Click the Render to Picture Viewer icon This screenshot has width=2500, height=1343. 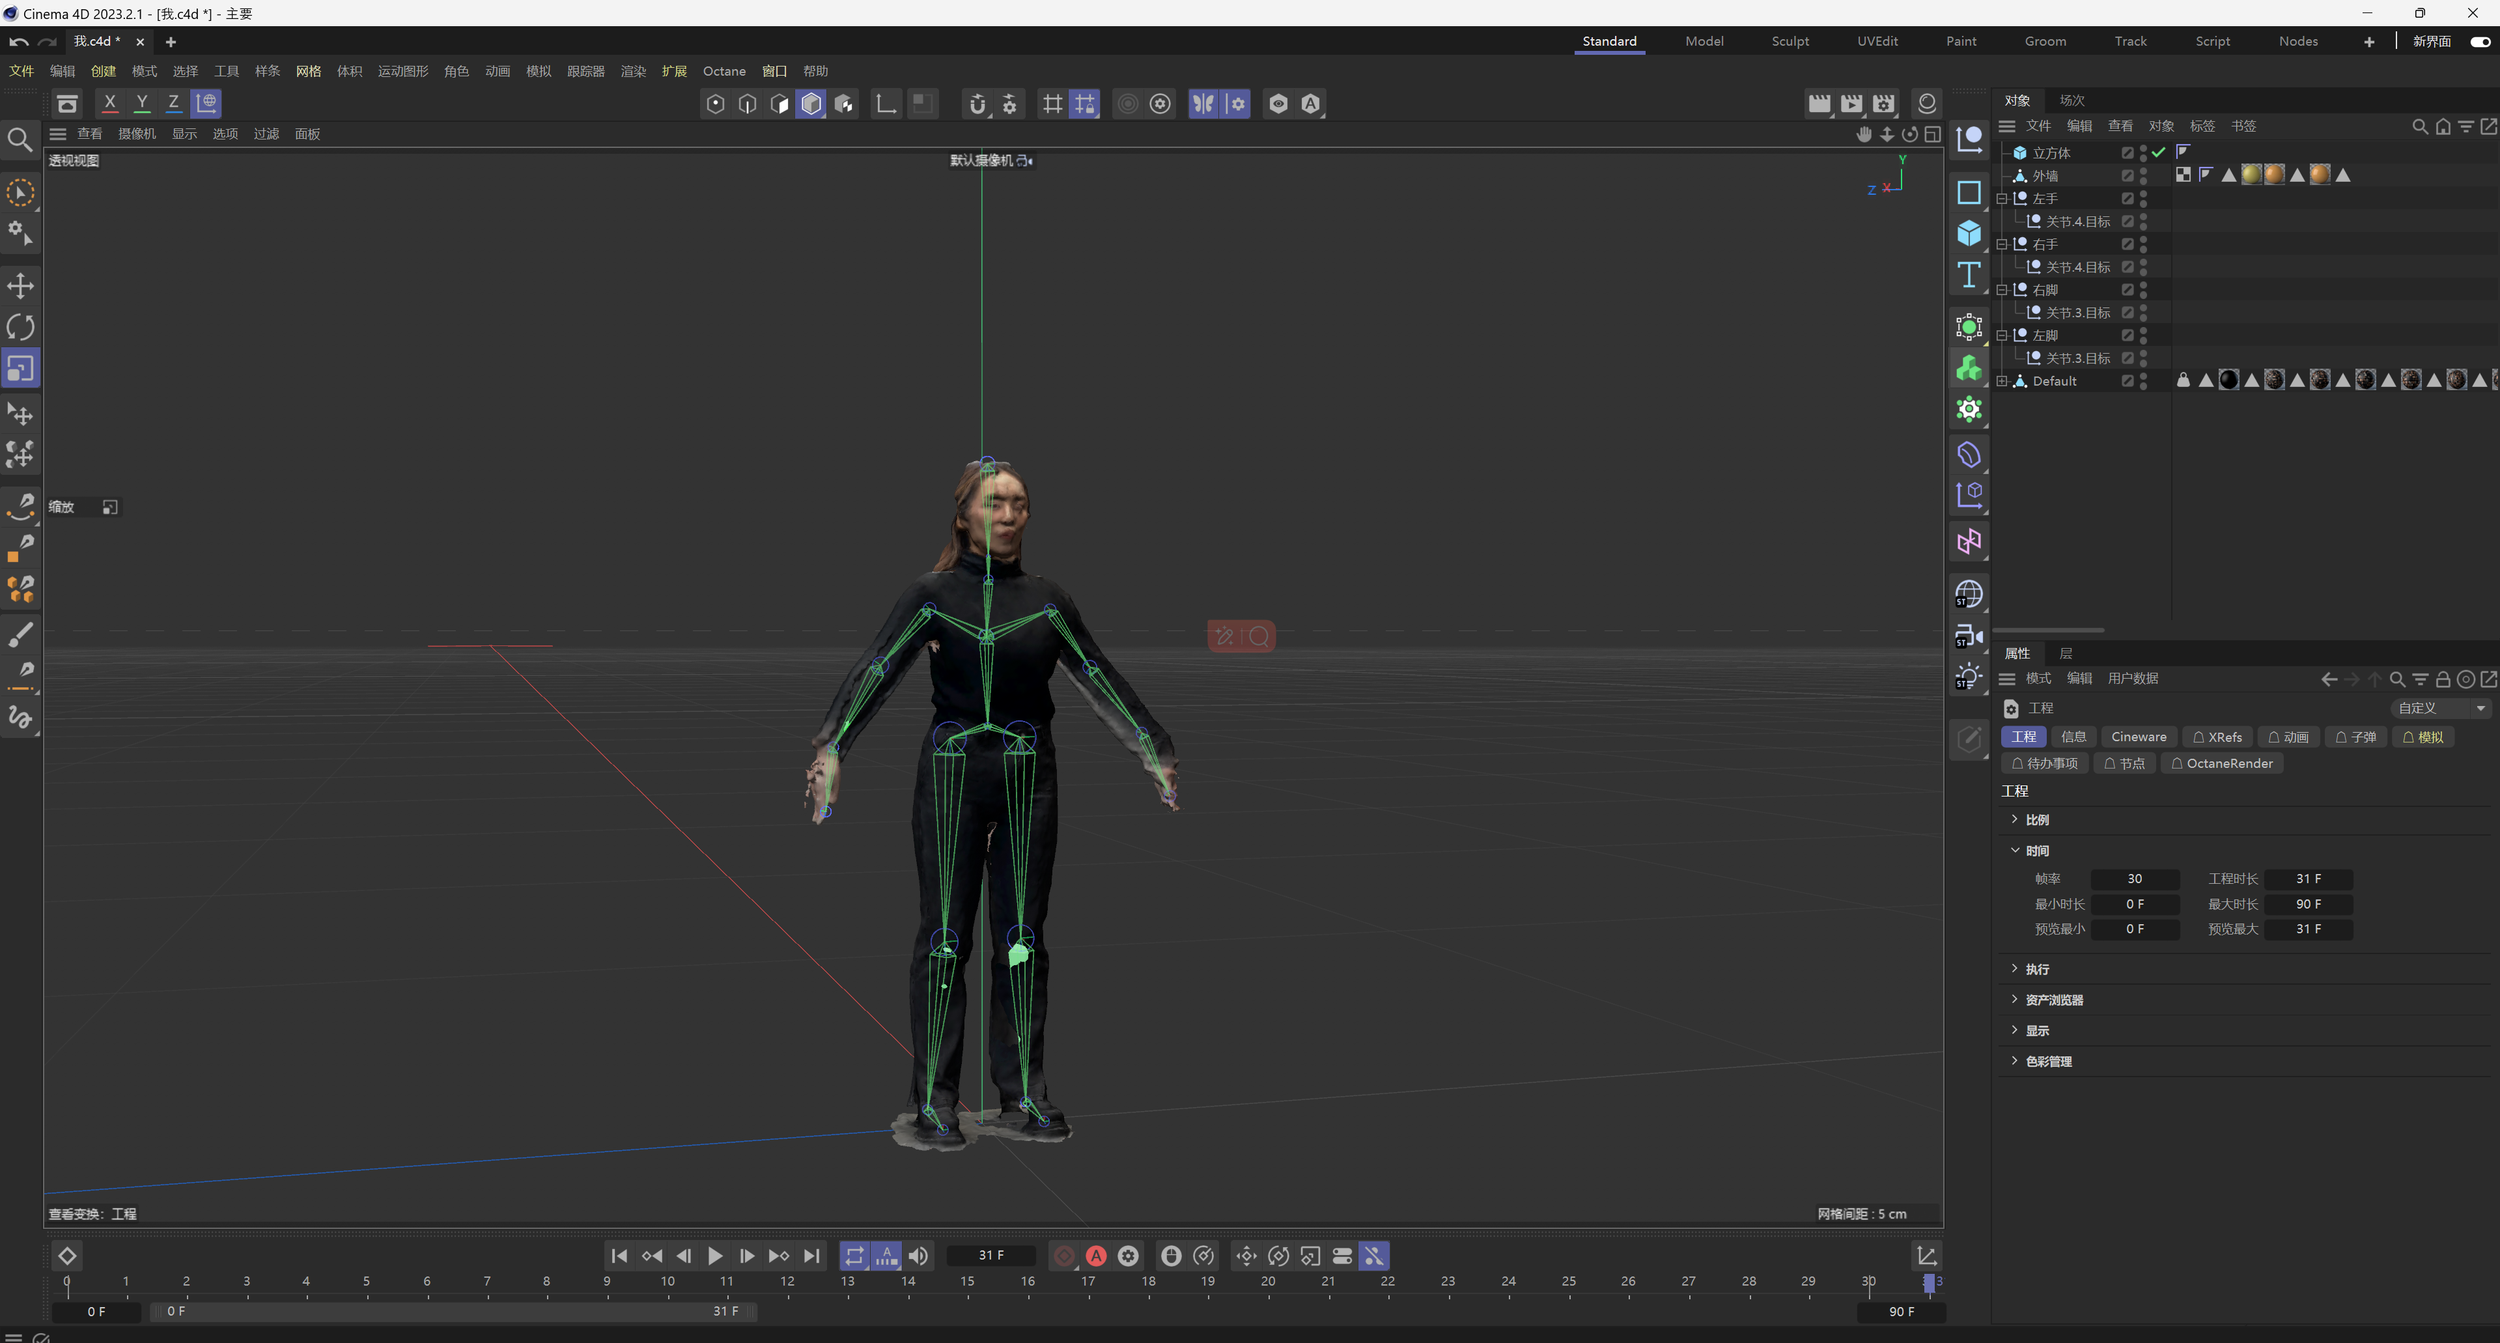pyautogui.click(x=1851, y=103)
